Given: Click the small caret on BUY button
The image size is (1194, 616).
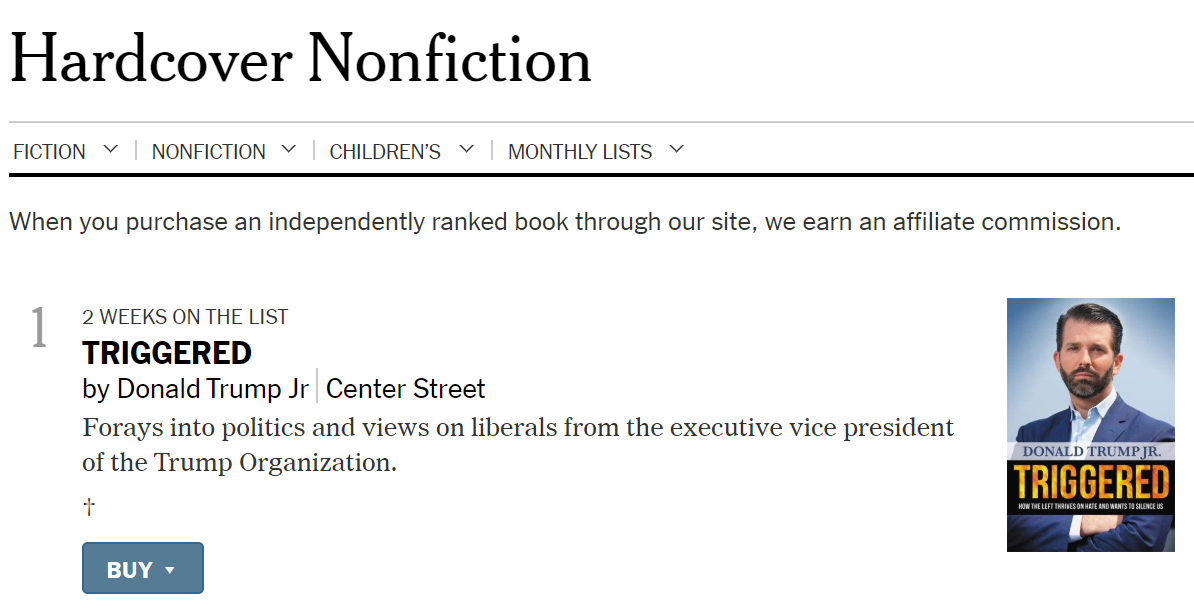Looking at the screenshot, I should point(170,570).
